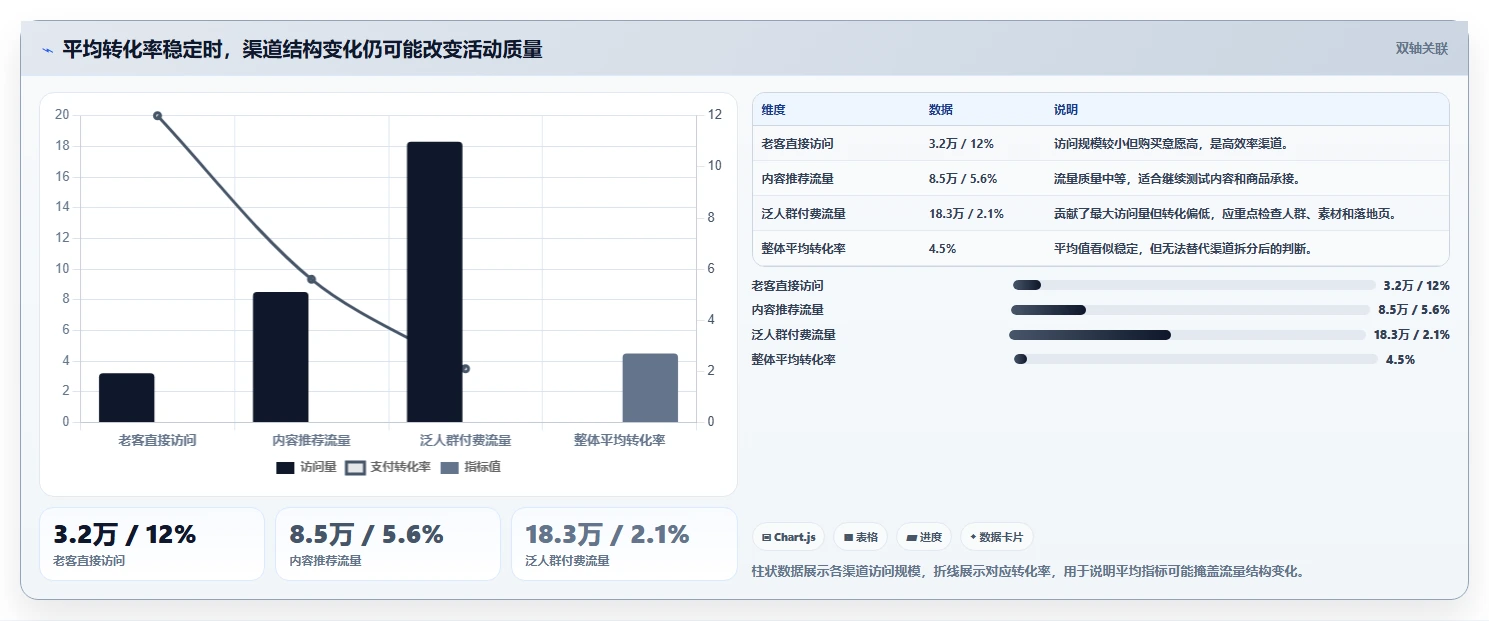This screenshot has height=621, width=1489.
Task: Click table cell 整体平均转化率
Action: click(x=803, y=249)
